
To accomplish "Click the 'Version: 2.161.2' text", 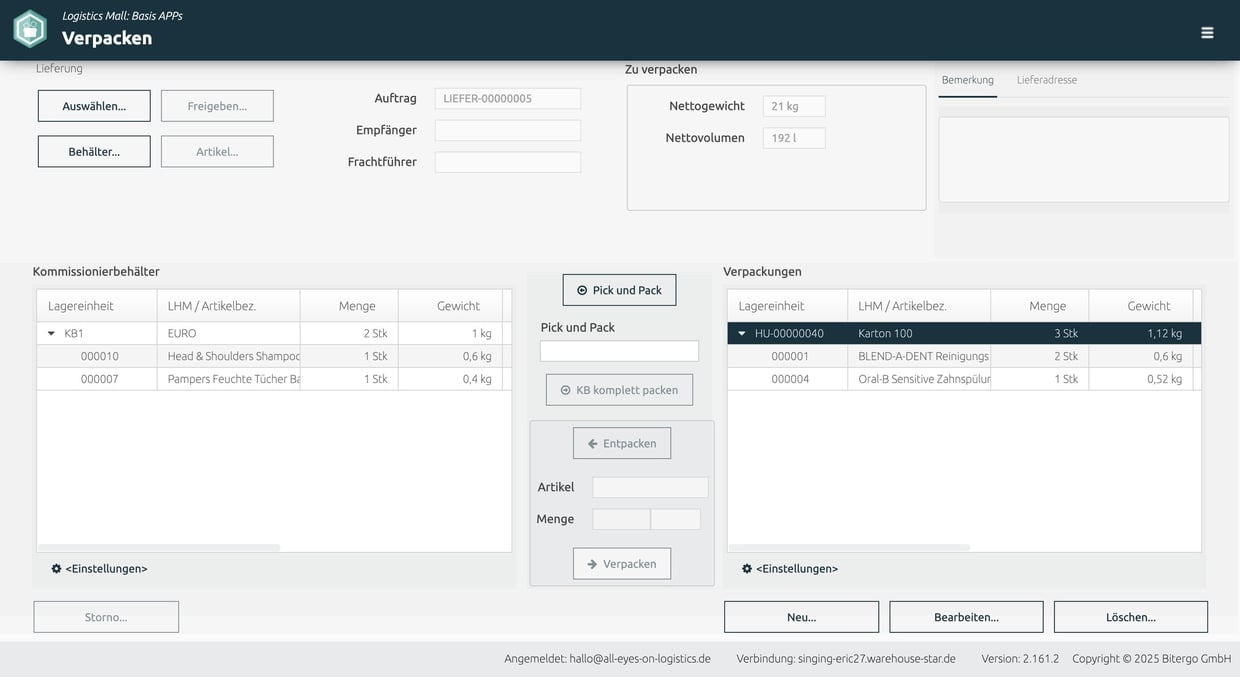I will tap(1020, 659).
